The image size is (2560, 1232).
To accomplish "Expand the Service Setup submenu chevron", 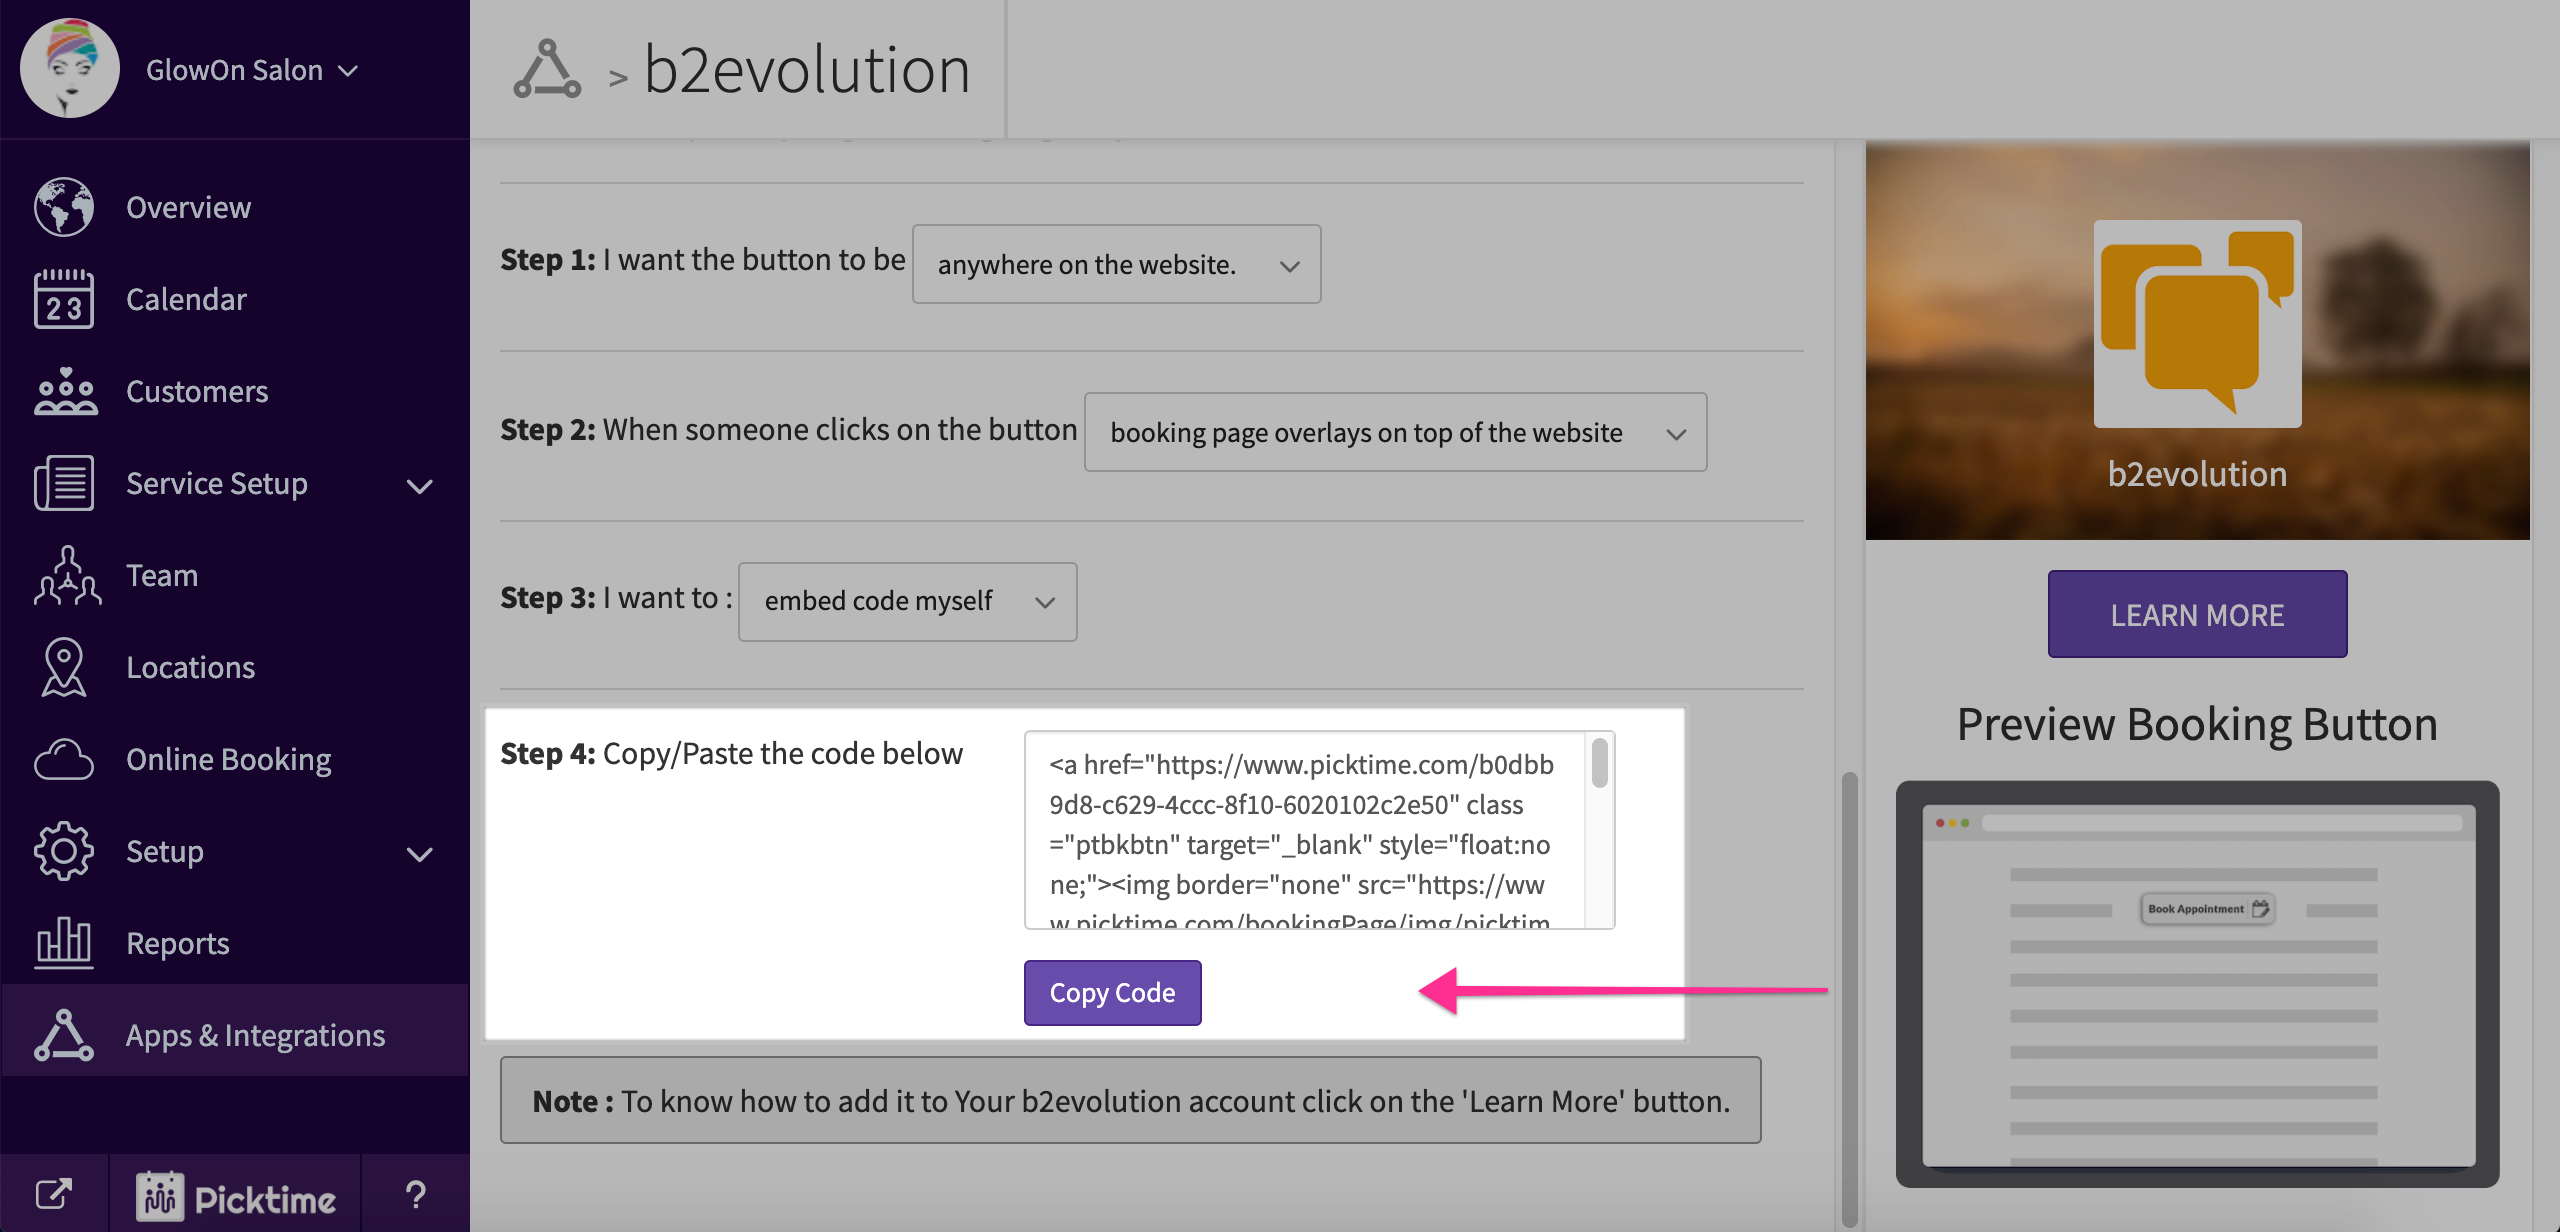I will pos(420,486).
